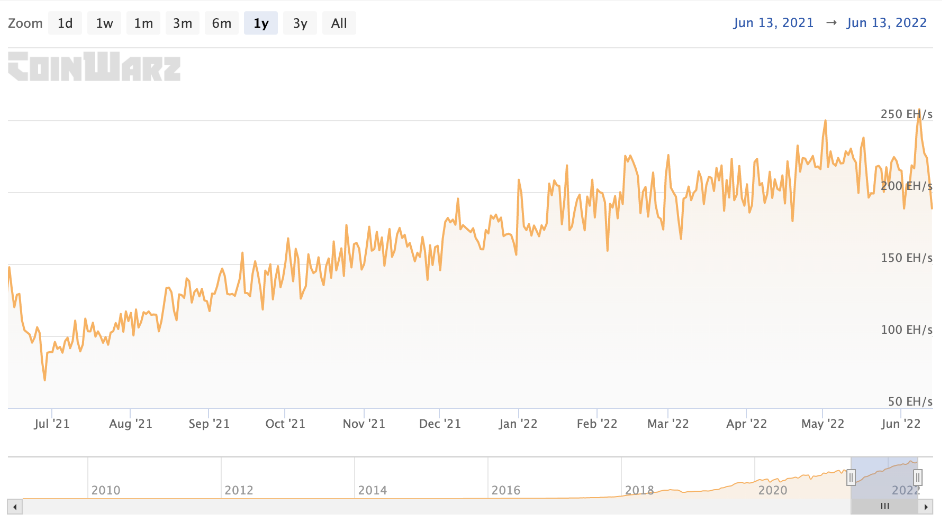The width and height of the screenshot is (942, 521).
Task: Click the highlighted navigator selection window
Action: pyautogui.click(x=884, y=478)
